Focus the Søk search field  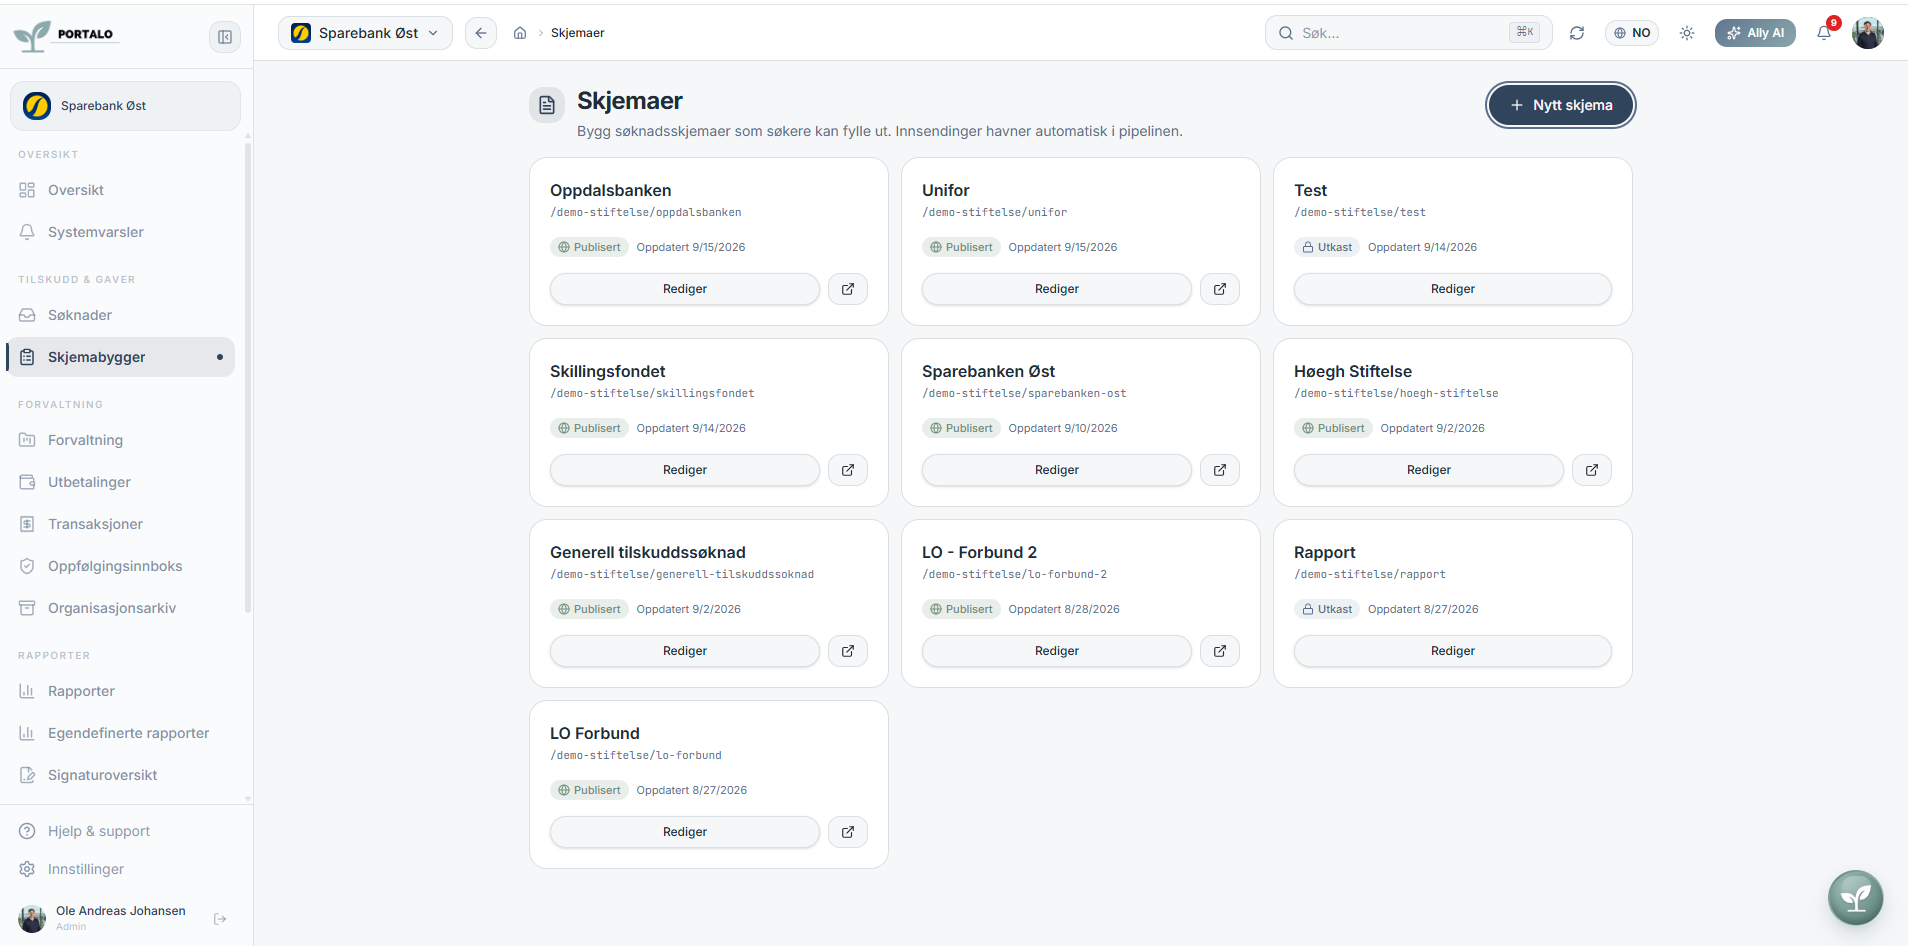pos(1408,33)
